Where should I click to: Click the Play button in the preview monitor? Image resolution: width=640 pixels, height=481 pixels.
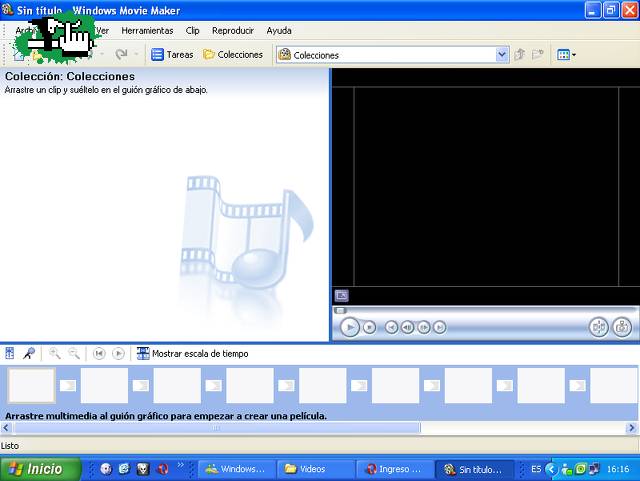click(x=349, y=327)
